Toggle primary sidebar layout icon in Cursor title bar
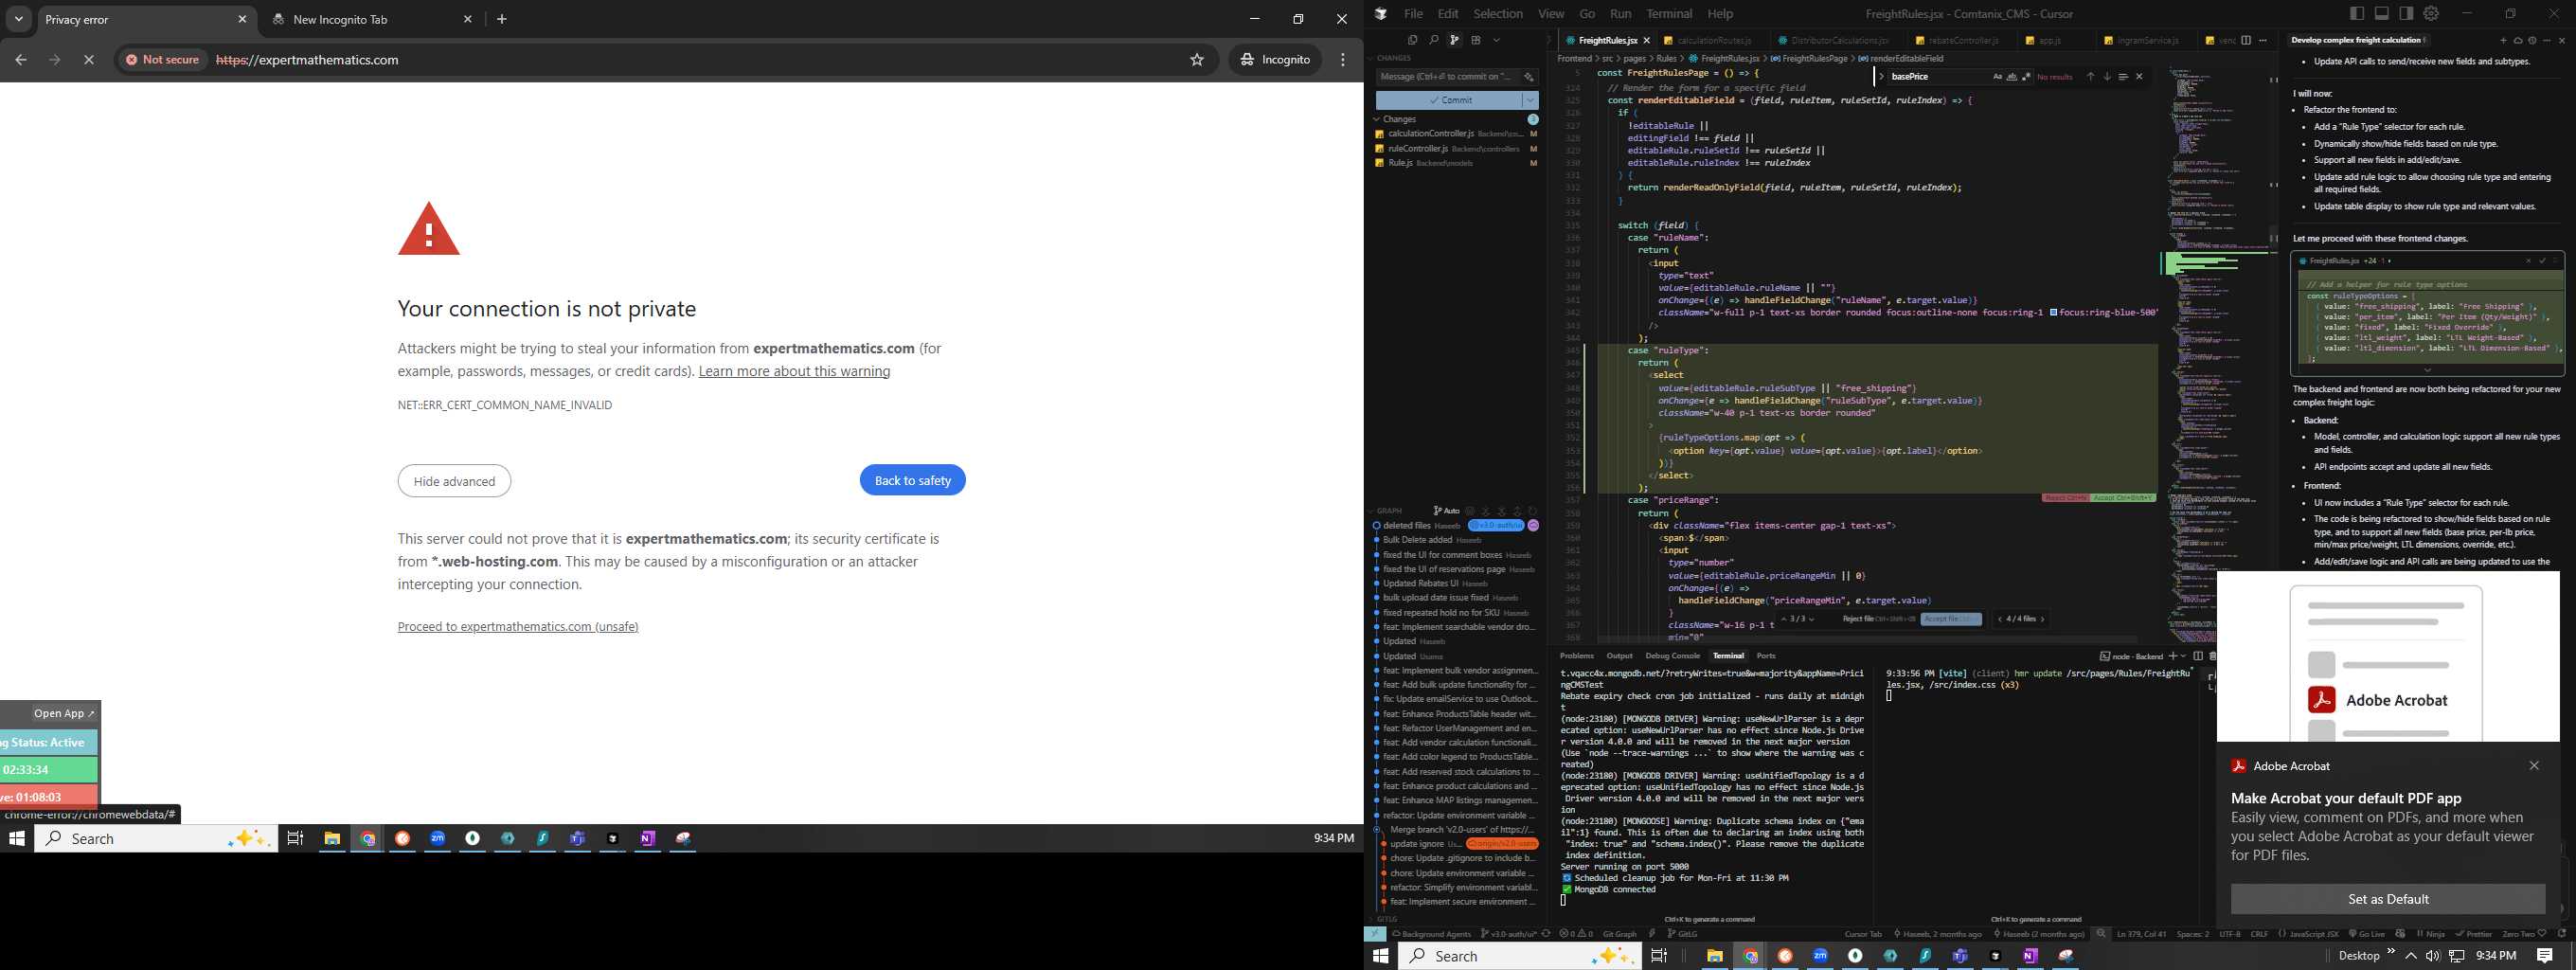 click(2357, 13)
